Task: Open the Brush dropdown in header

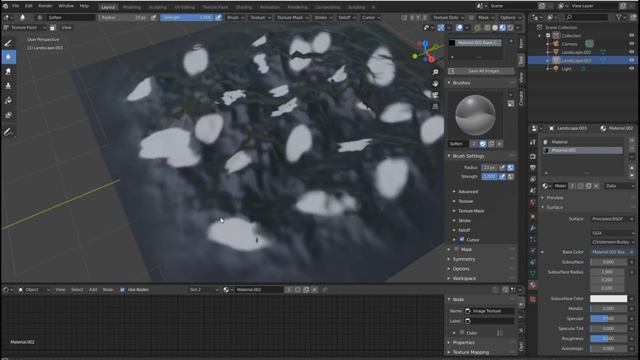Action: pyautogui.click(x=236, y=18)
